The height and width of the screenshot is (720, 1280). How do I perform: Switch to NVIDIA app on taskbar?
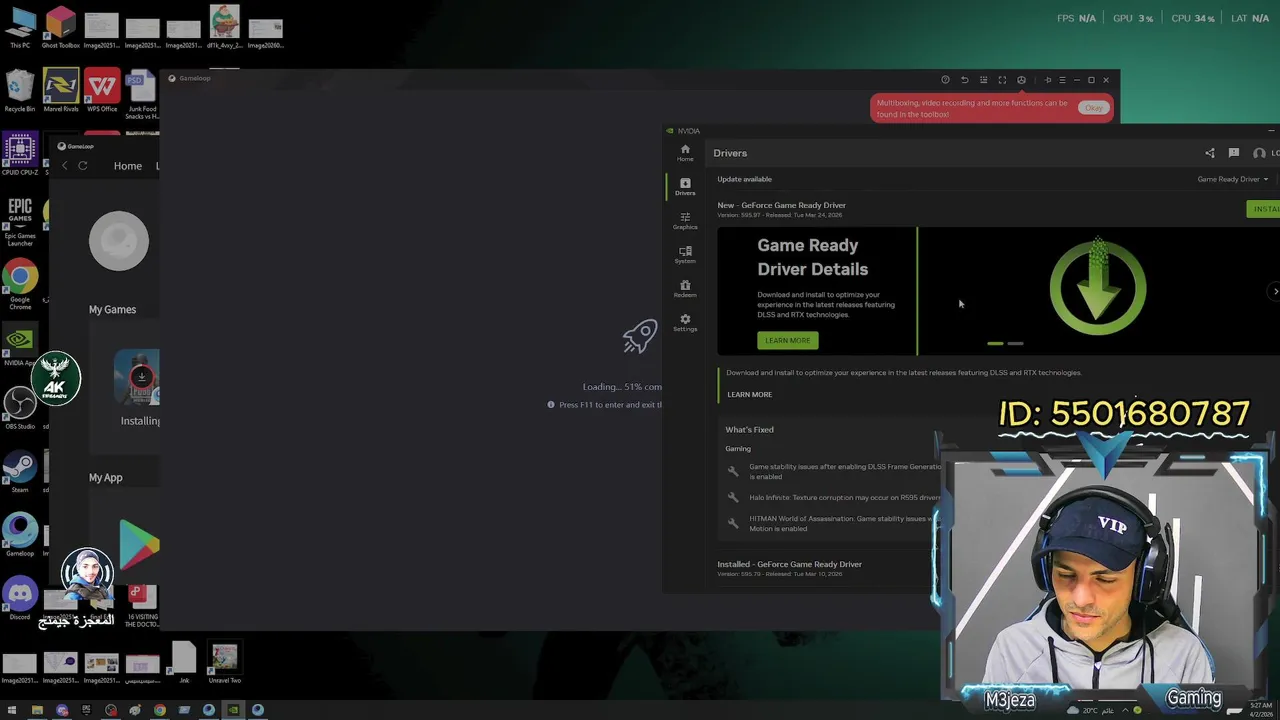(233, 710)
